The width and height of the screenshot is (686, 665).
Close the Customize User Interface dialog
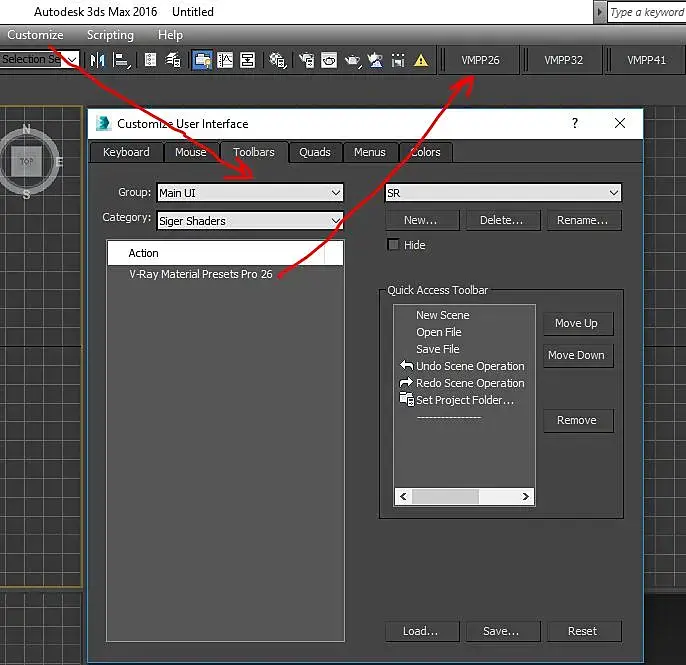click(620, 123)
